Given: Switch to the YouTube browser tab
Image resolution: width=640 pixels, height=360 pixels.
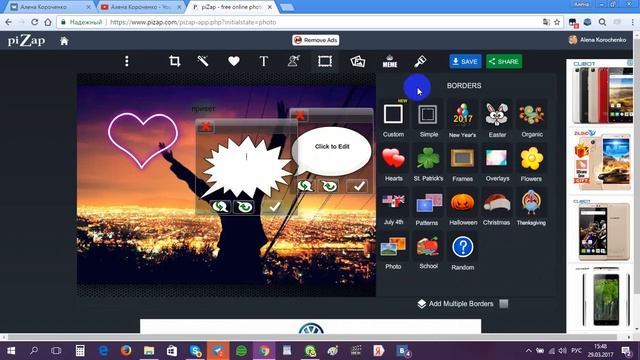Looking at the screenshot, I should click(141, 7).
